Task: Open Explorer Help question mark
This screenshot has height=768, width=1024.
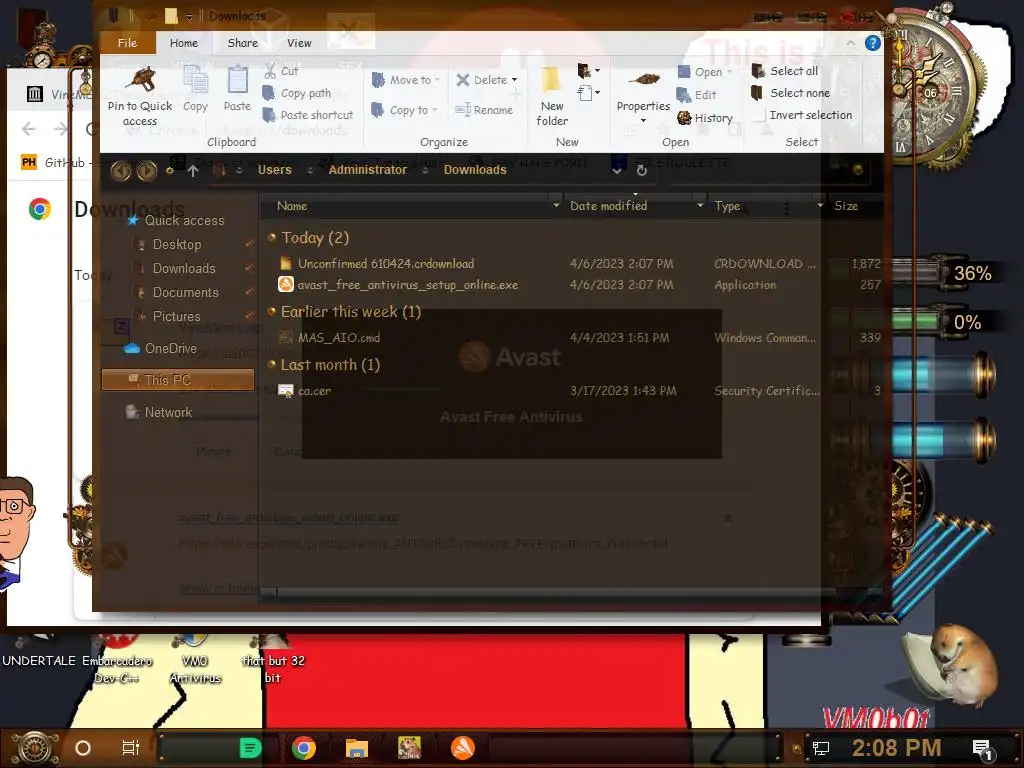Action: pos(872,43)
